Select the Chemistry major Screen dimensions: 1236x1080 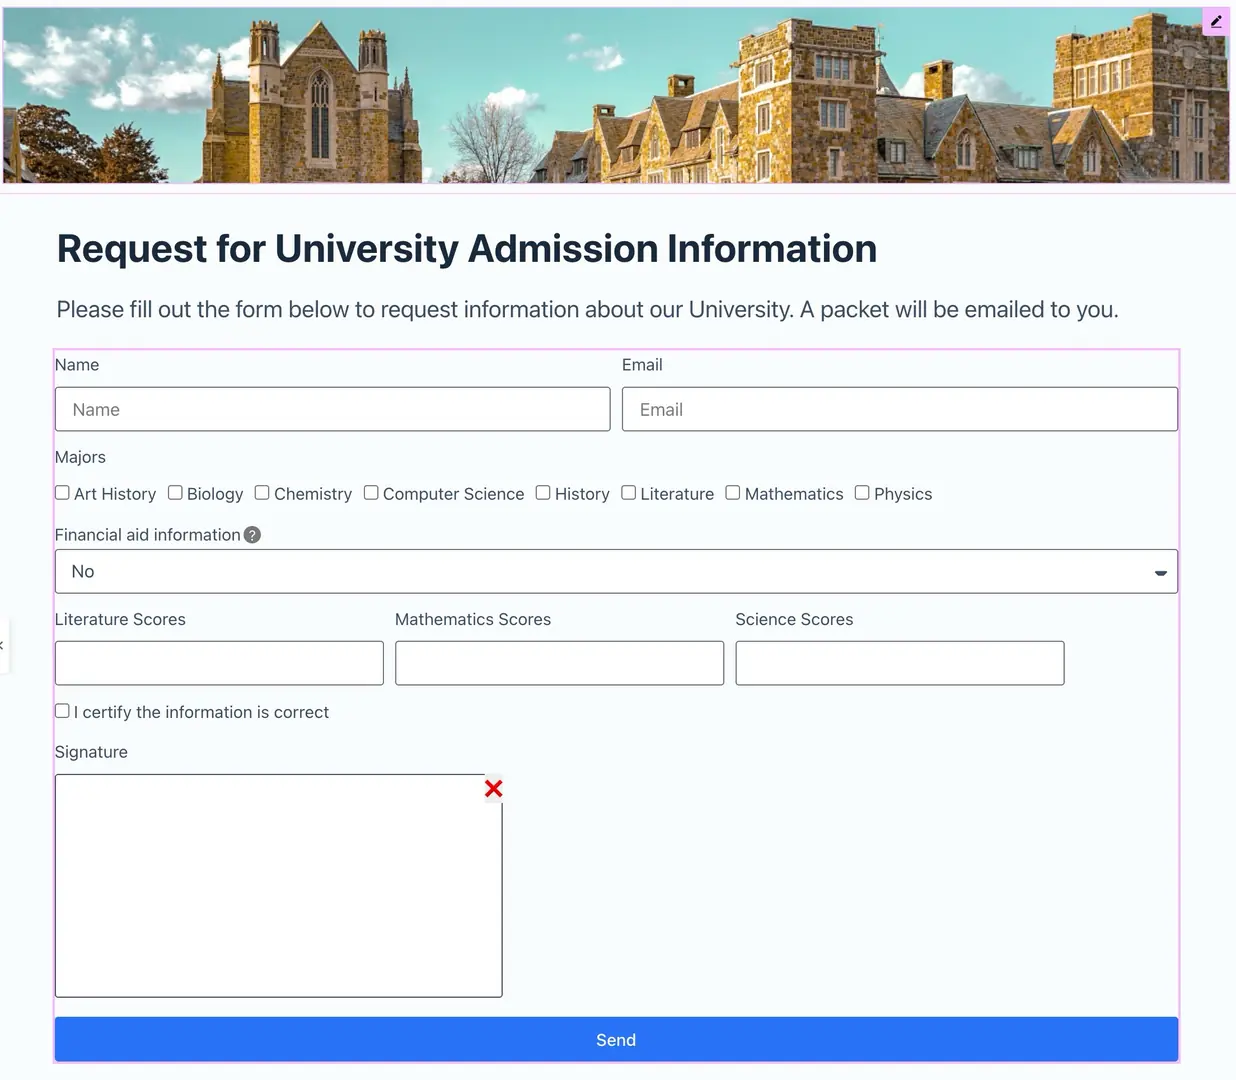[261, 492]
